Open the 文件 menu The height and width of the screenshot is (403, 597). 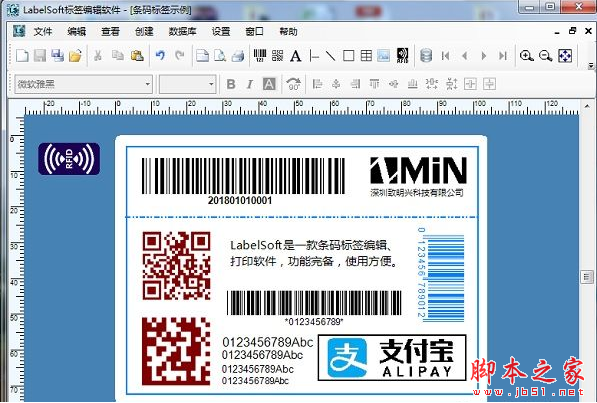(x=43, y=32)
